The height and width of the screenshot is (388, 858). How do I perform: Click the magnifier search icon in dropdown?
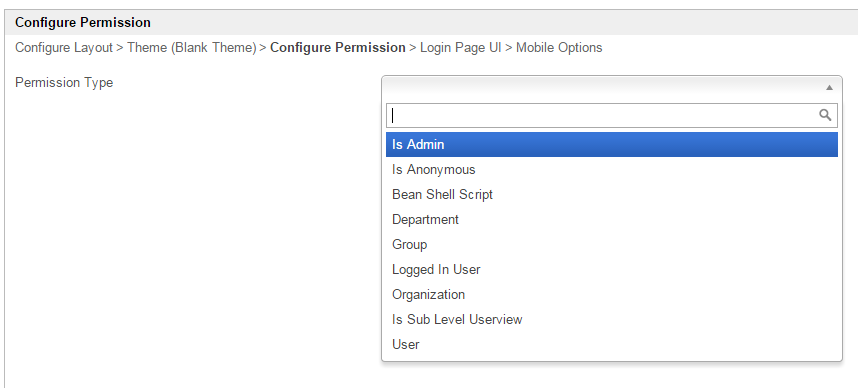[825, 115]
